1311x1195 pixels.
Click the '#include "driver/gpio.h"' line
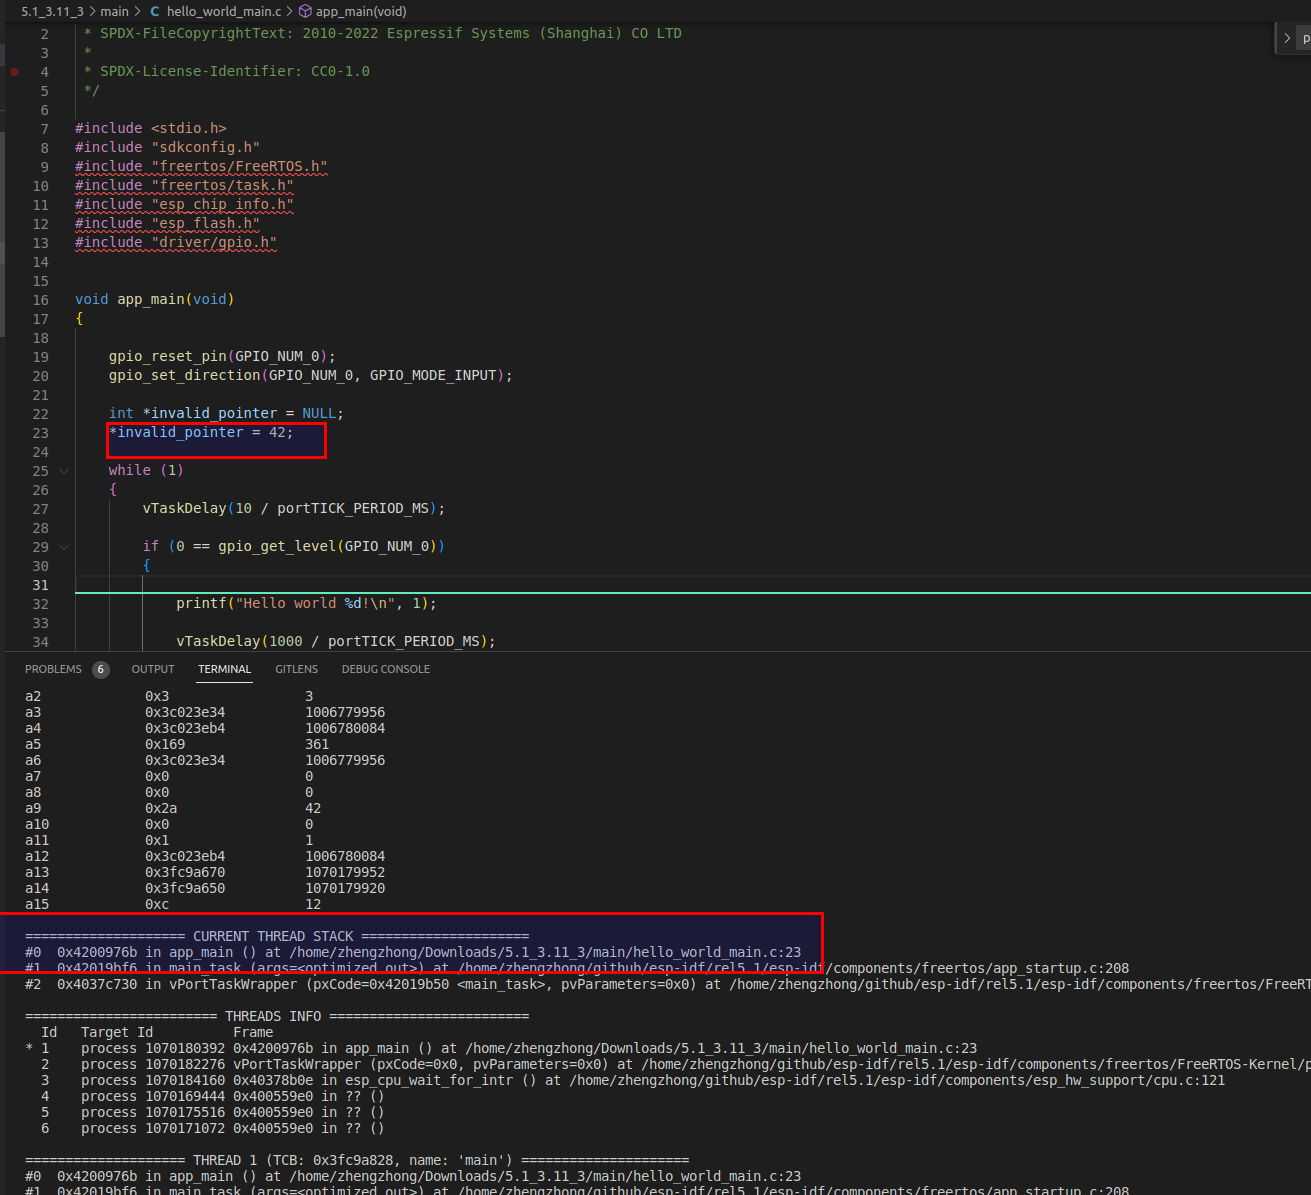tap(176, 242)
